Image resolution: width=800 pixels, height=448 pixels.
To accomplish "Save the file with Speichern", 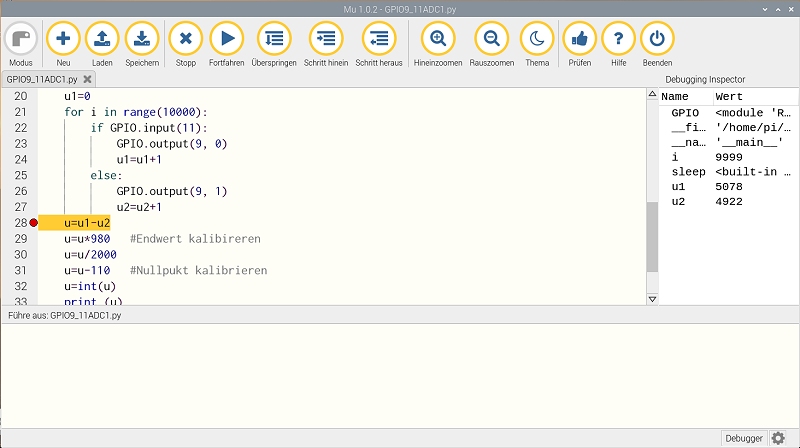I will (x=142, y=40).
